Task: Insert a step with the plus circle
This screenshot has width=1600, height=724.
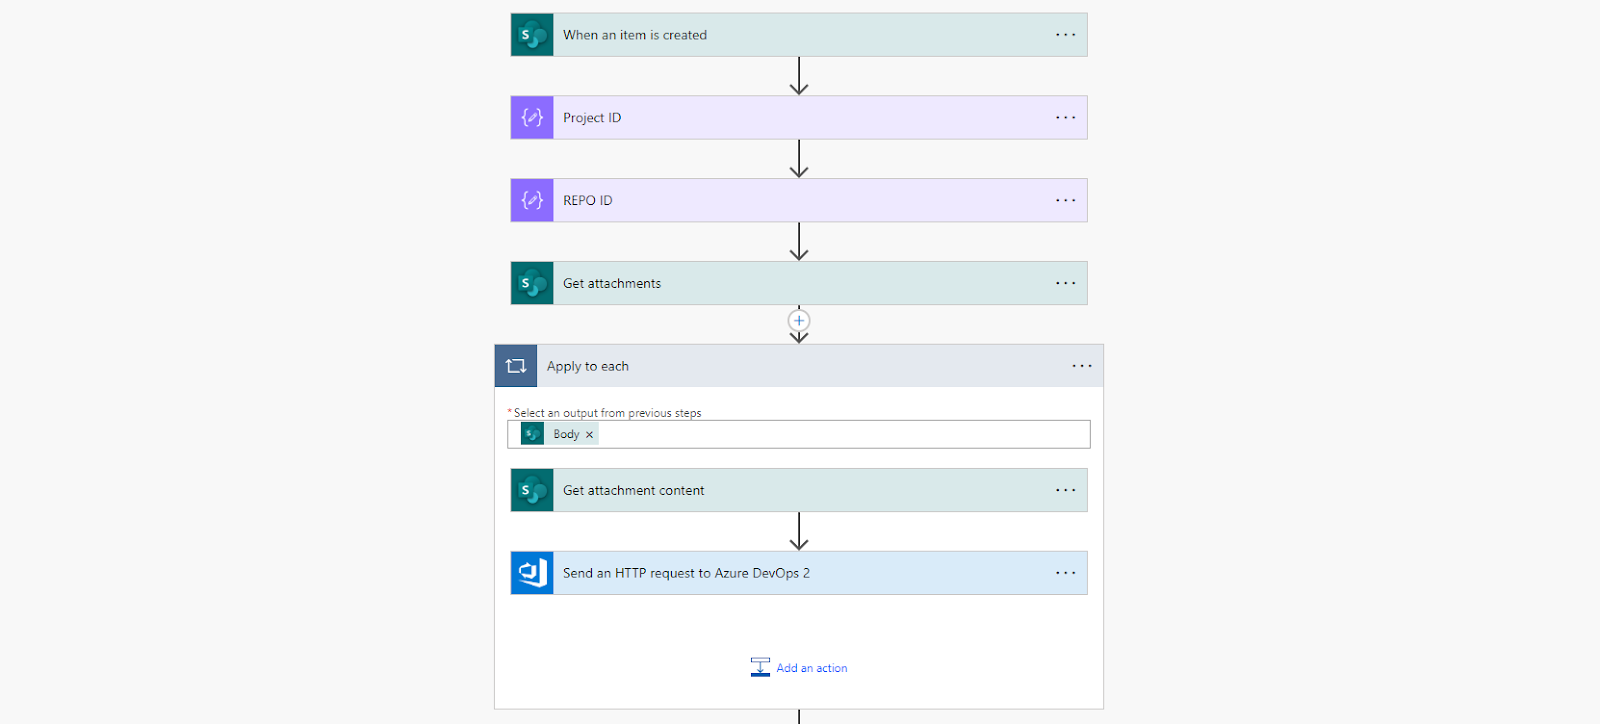Action: click(799, 321)
